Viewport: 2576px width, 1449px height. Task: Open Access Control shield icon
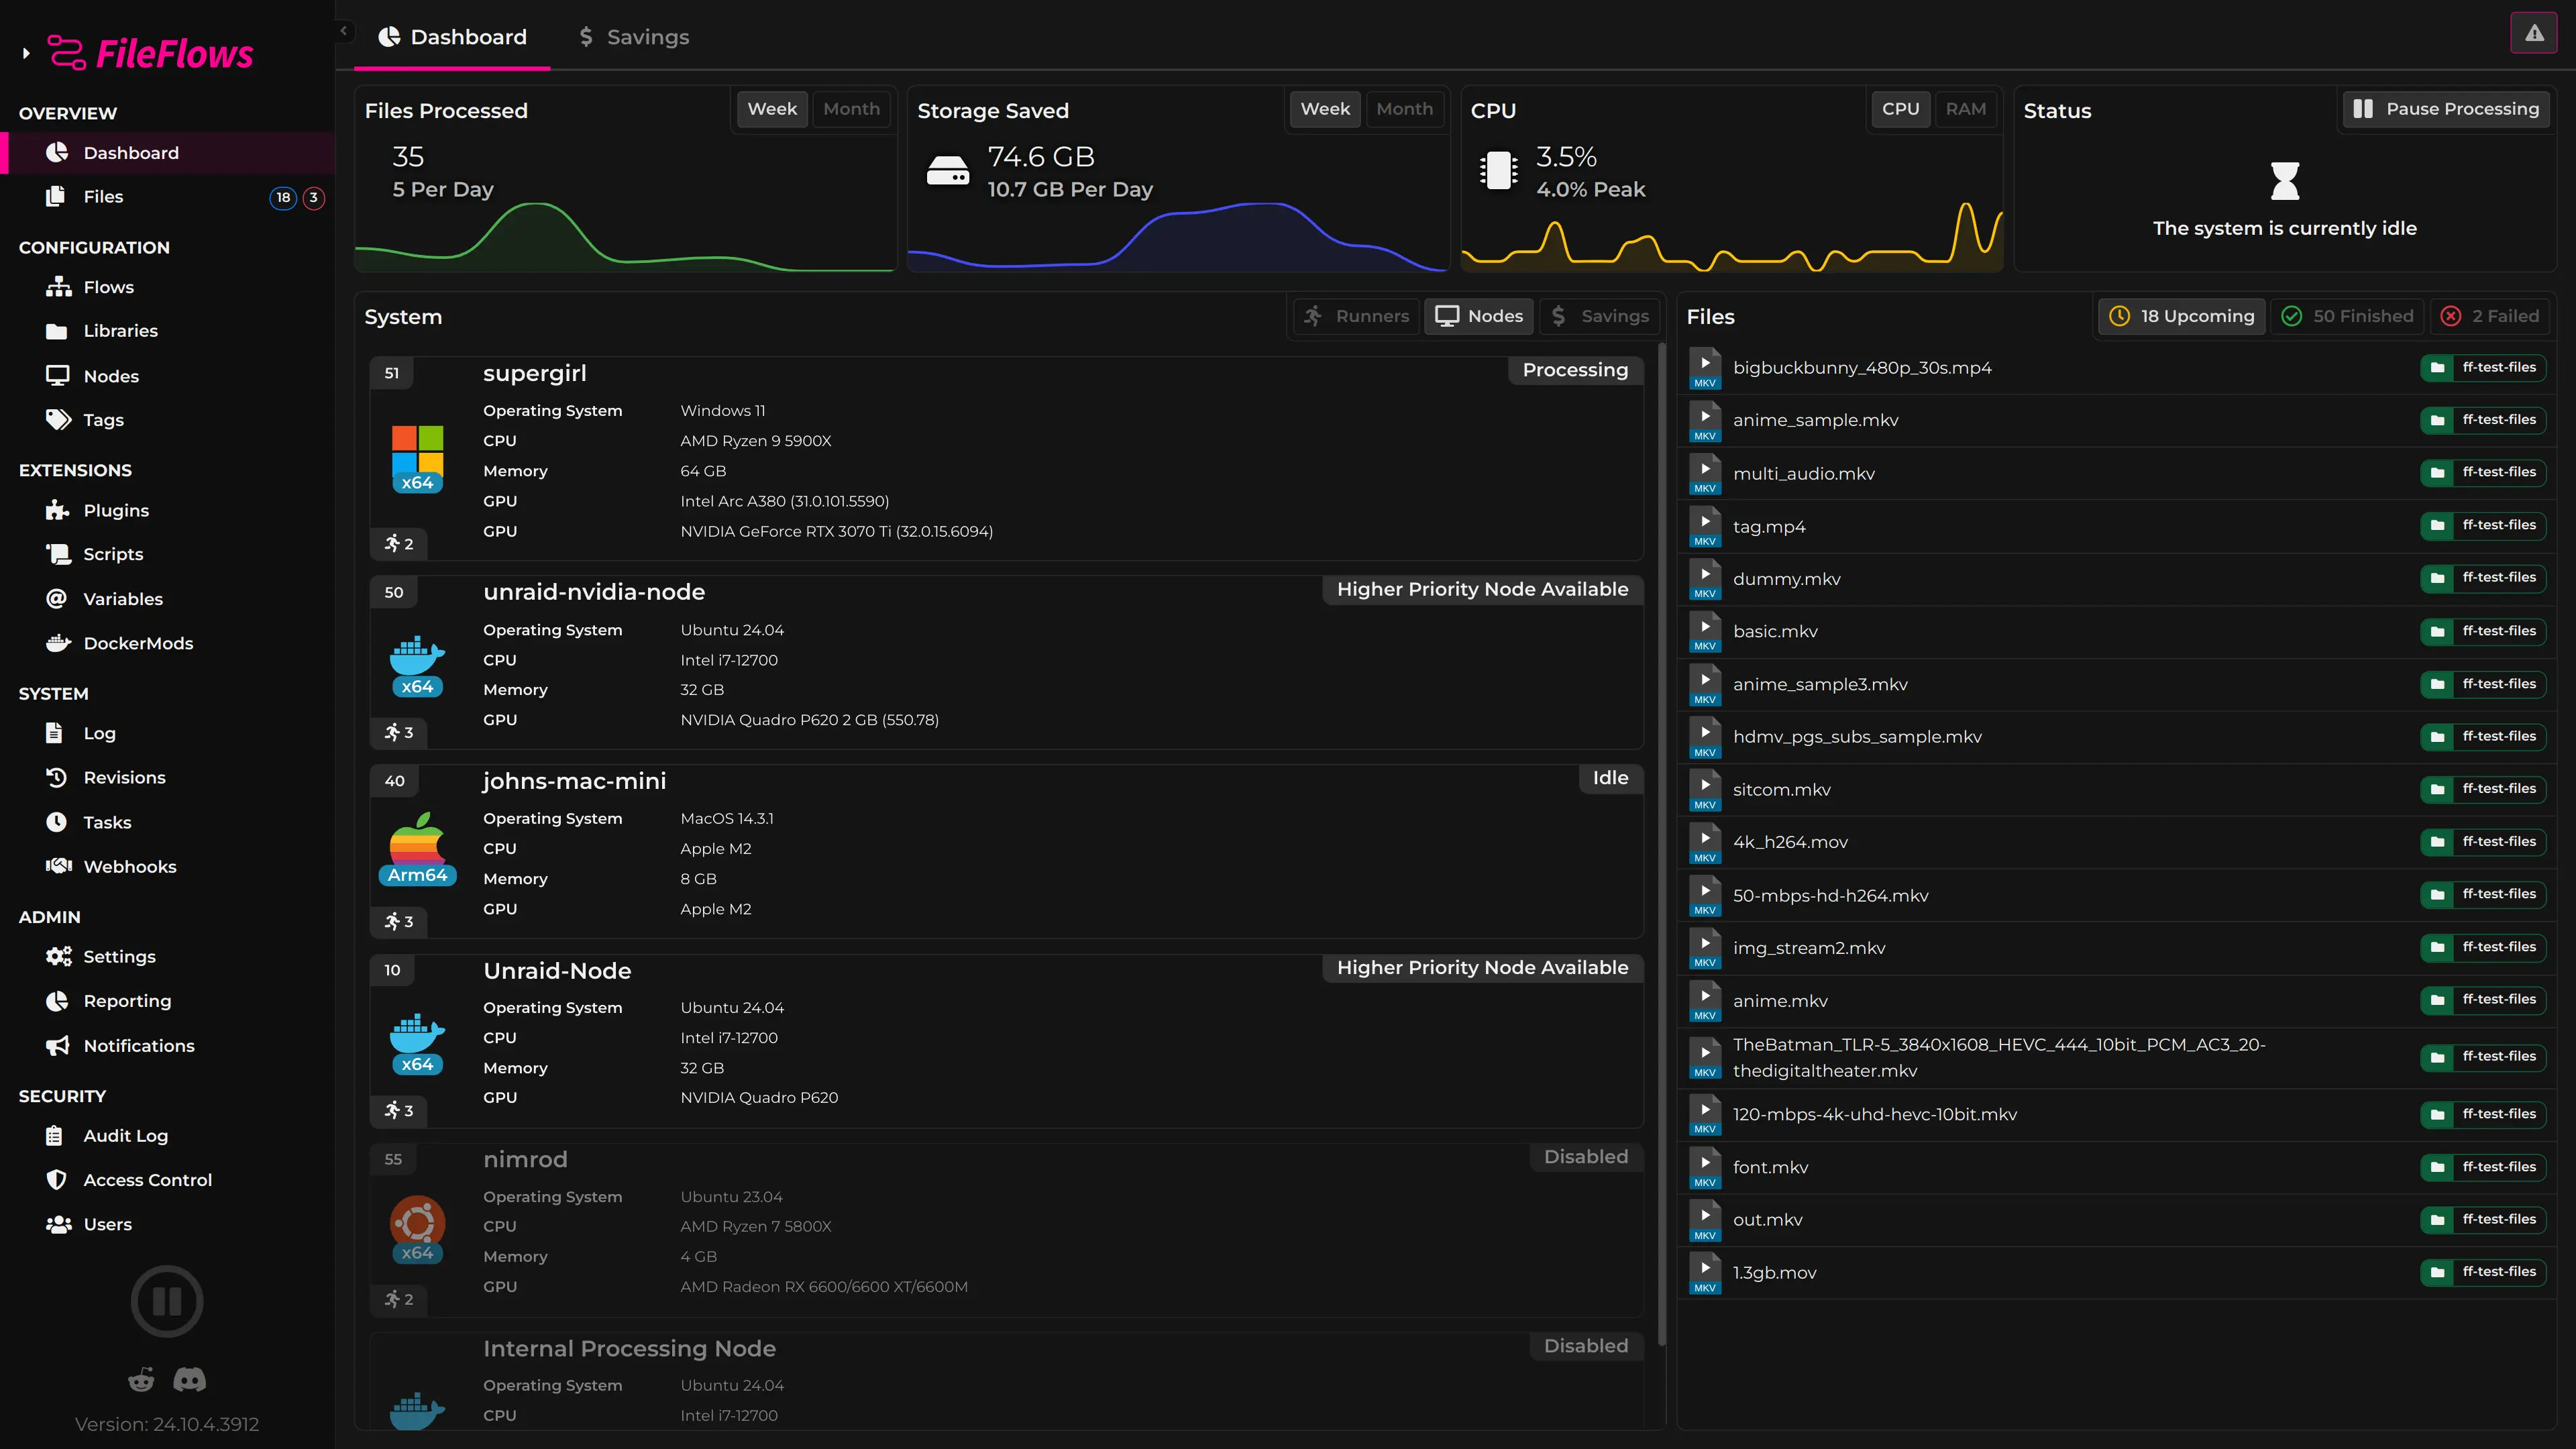click(57, 1179)
